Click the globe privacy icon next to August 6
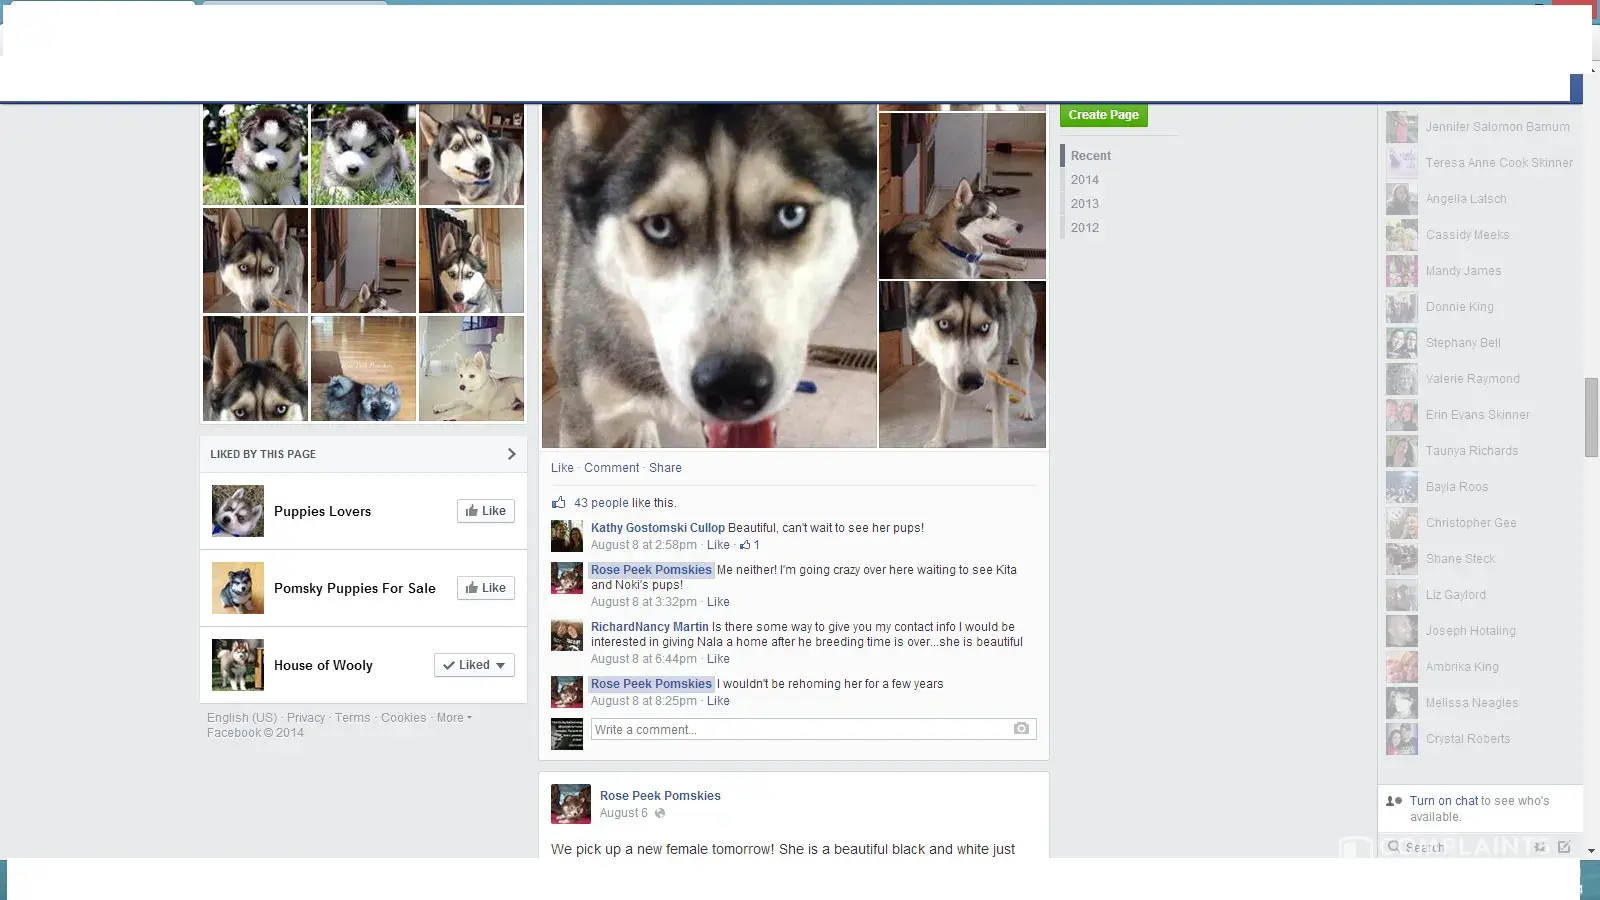Screen dimensions: 1600x900 [x=660, y=813]
